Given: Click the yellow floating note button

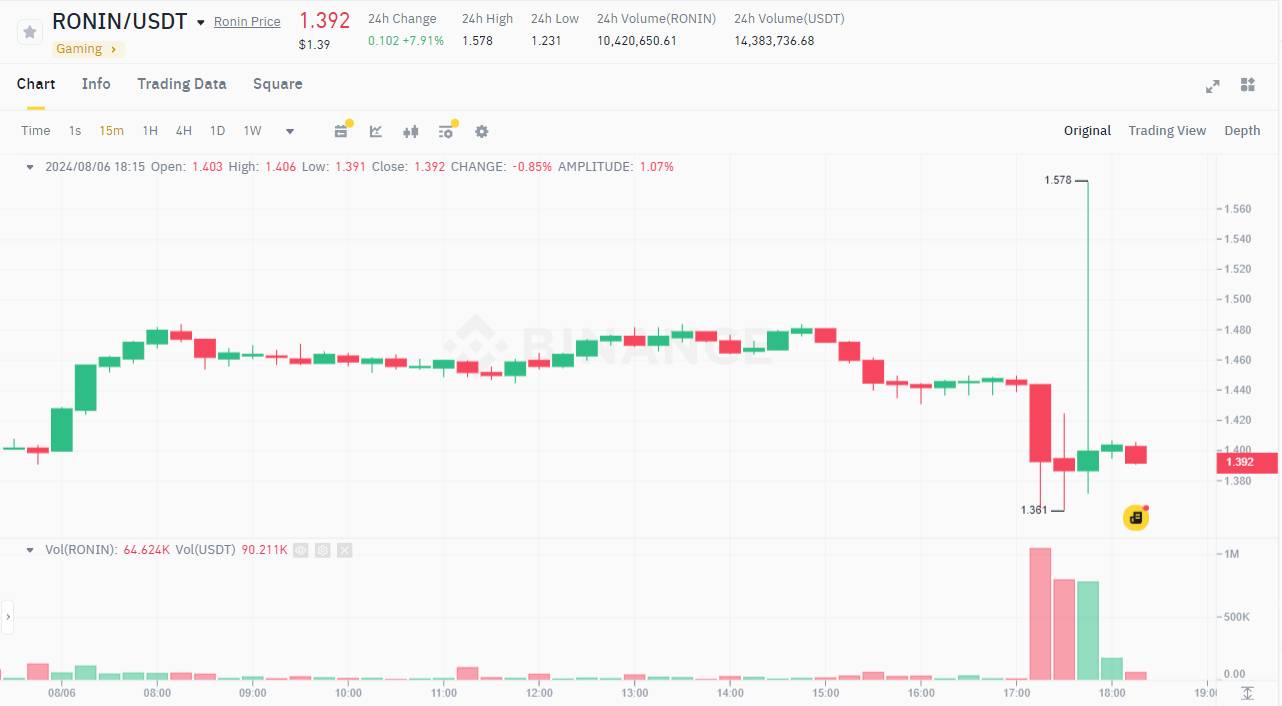Looking at the screenshot, I should click(1136, 517).
